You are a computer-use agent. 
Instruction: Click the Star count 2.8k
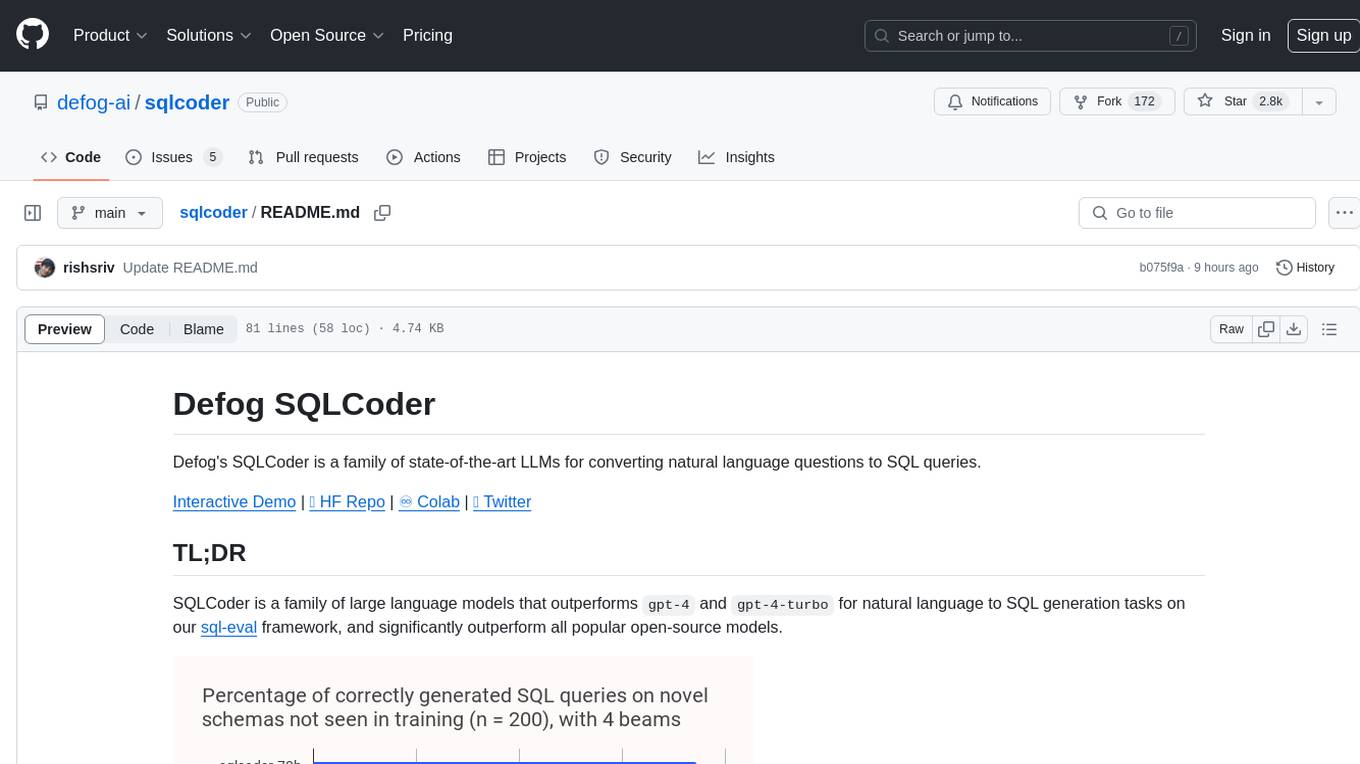pos(1271,102)
